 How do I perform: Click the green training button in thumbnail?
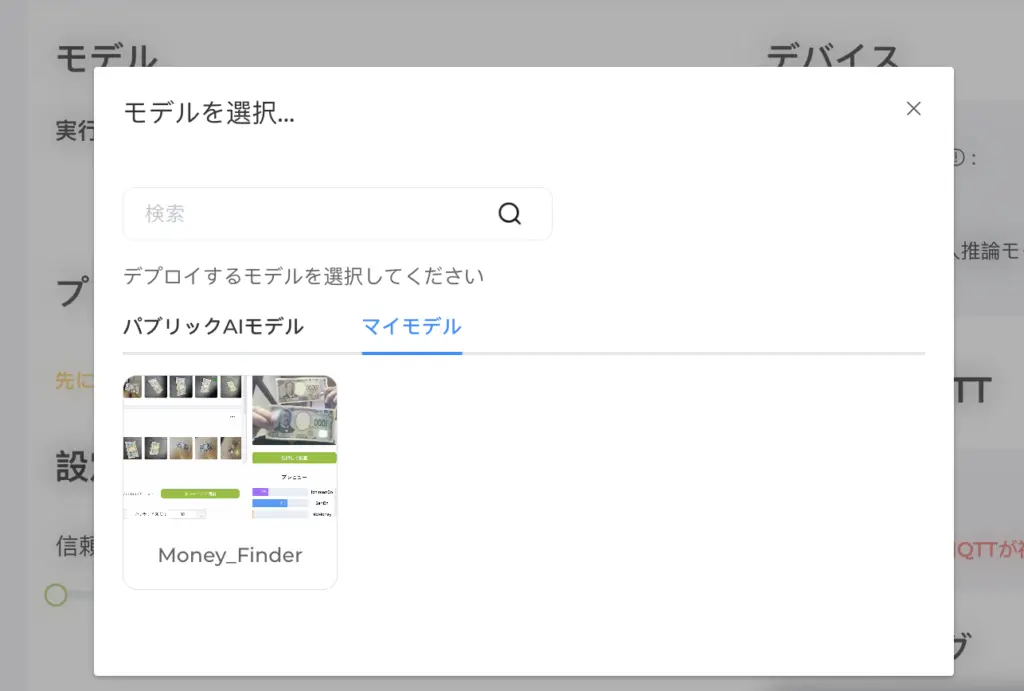(200, 494)
